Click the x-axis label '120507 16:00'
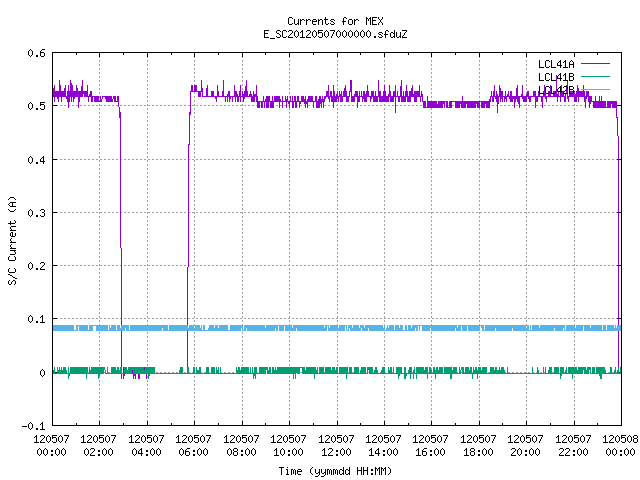 [x=431, y=445]
